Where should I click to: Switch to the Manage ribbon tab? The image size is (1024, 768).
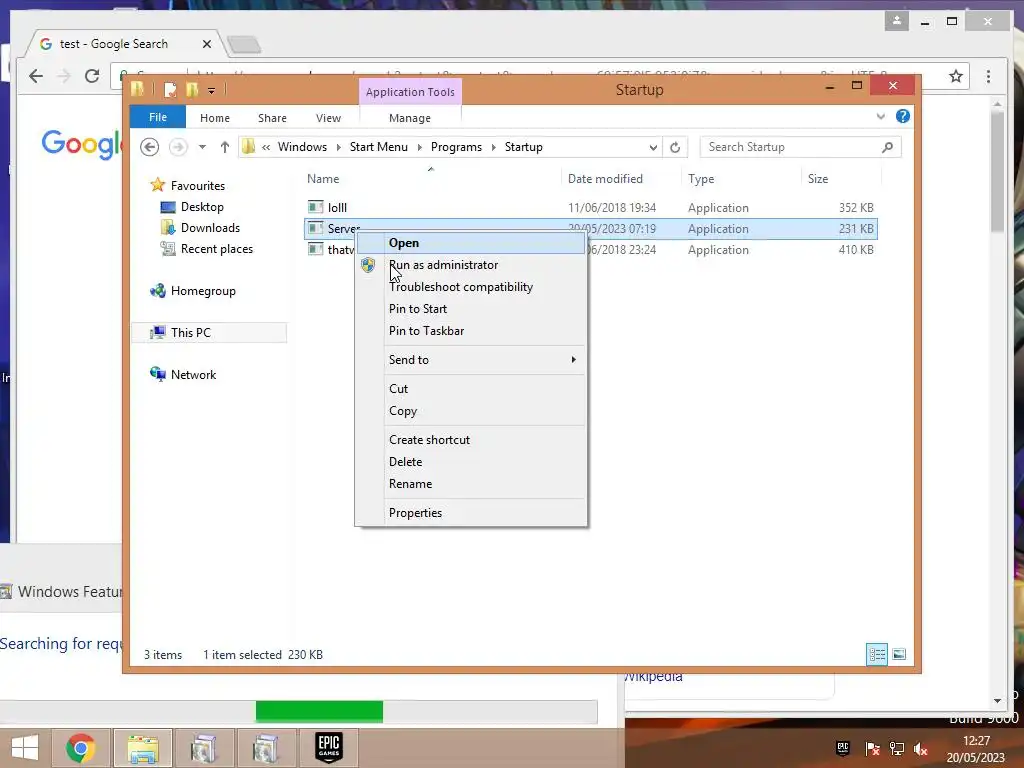(x=410, y=118)
